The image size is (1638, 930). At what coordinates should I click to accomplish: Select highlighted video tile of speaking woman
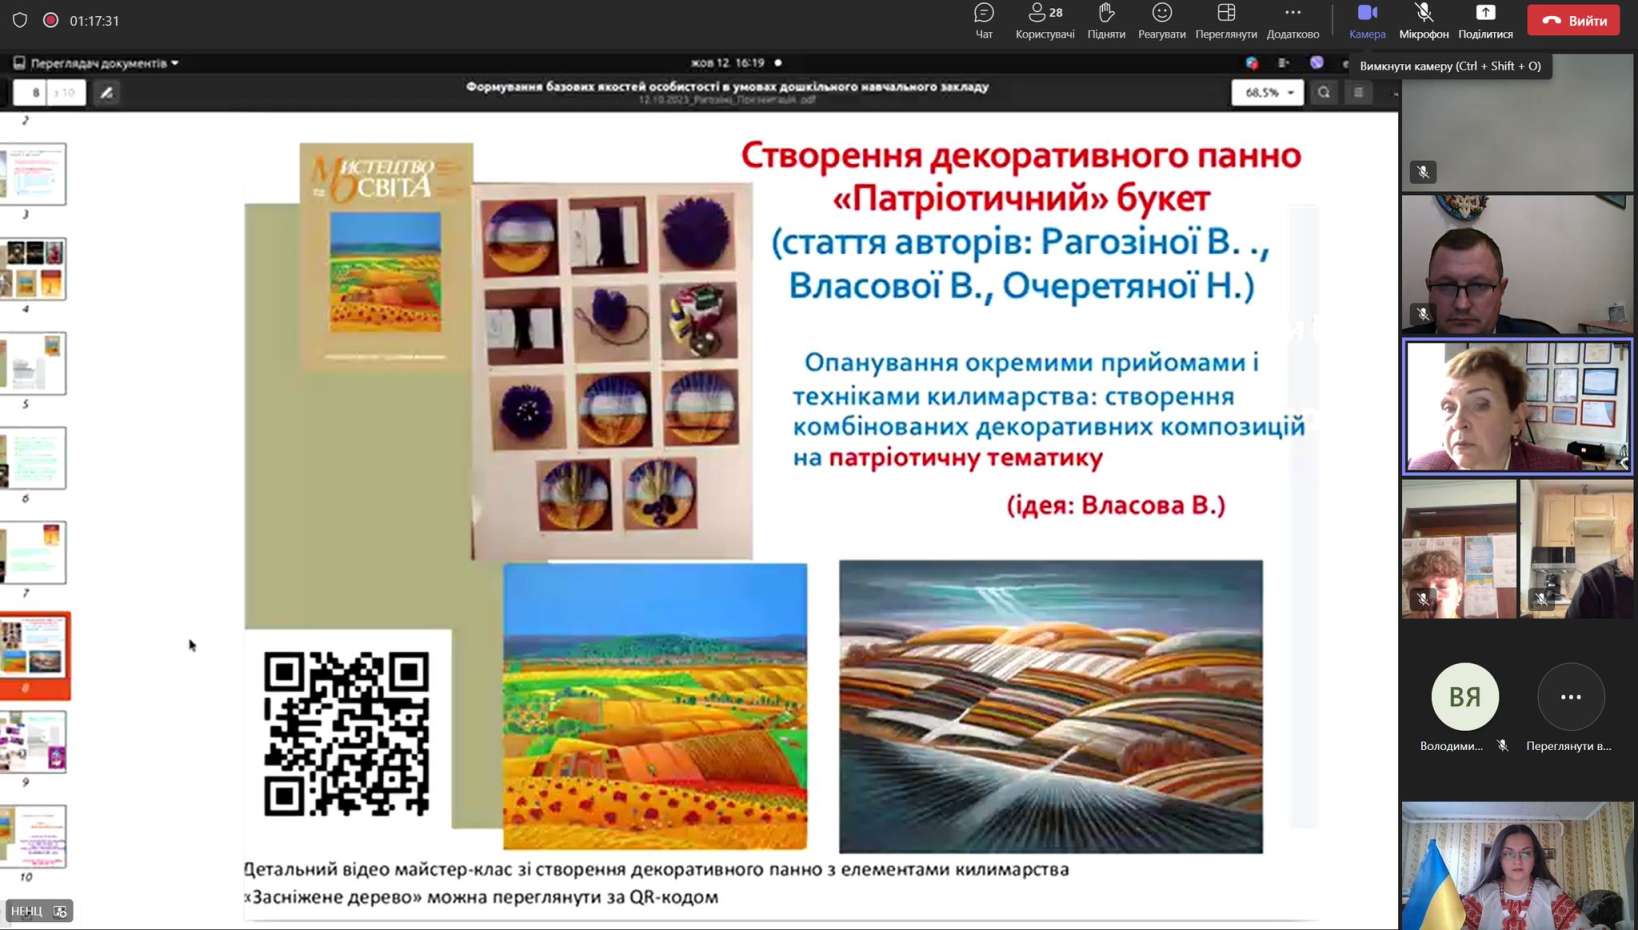pos(1517,406)
